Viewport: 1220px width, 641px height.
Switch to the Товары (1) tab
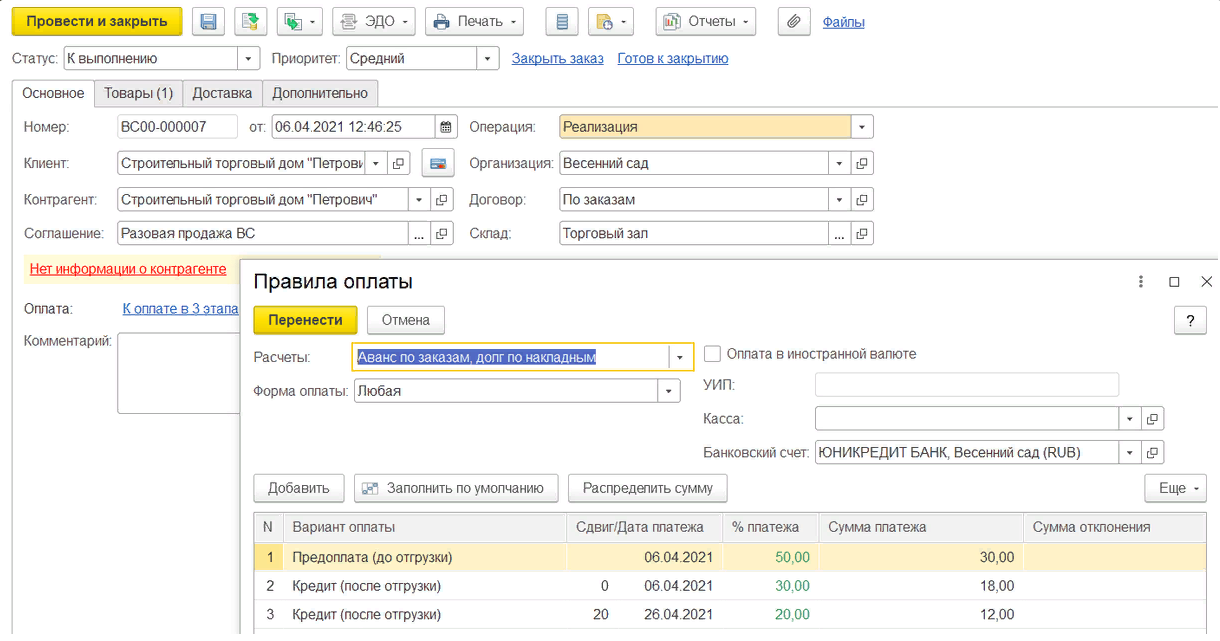point(138,93)
